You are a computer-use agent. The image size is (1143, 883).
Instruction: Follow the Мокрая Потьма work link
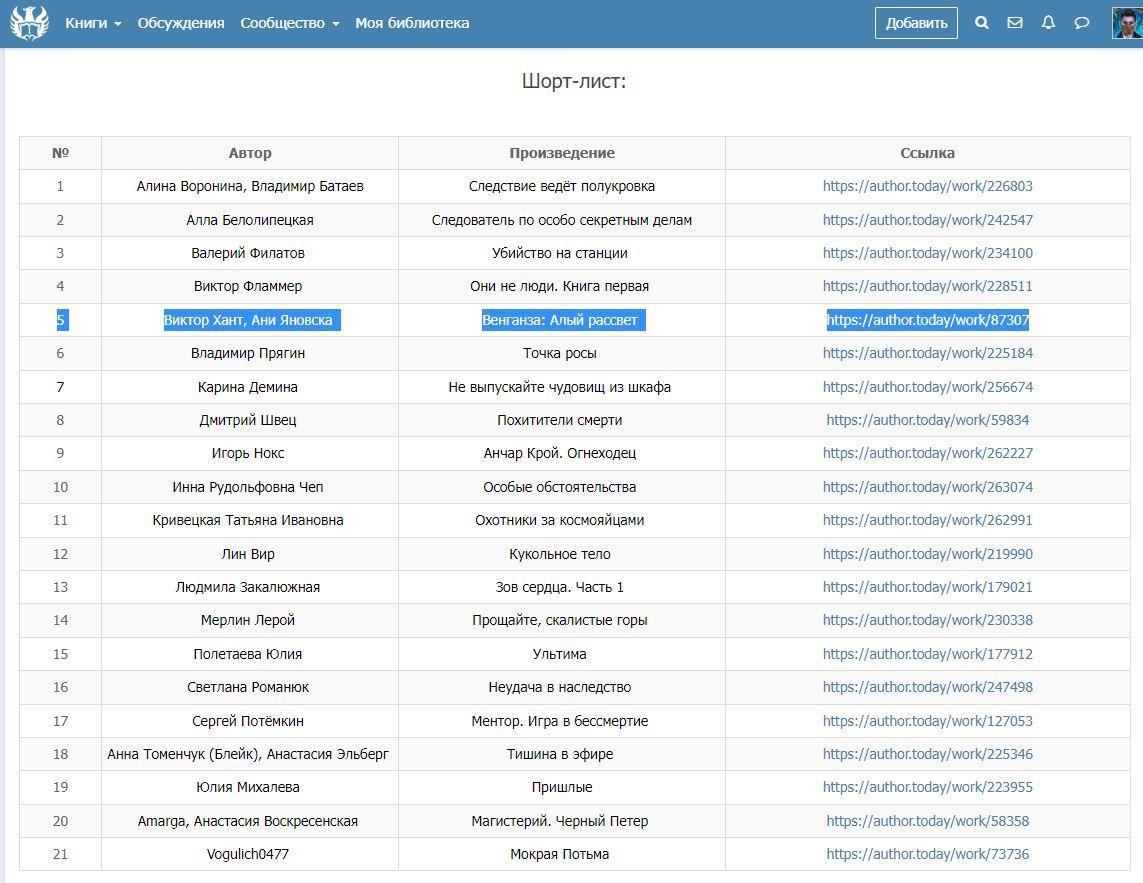927,854
